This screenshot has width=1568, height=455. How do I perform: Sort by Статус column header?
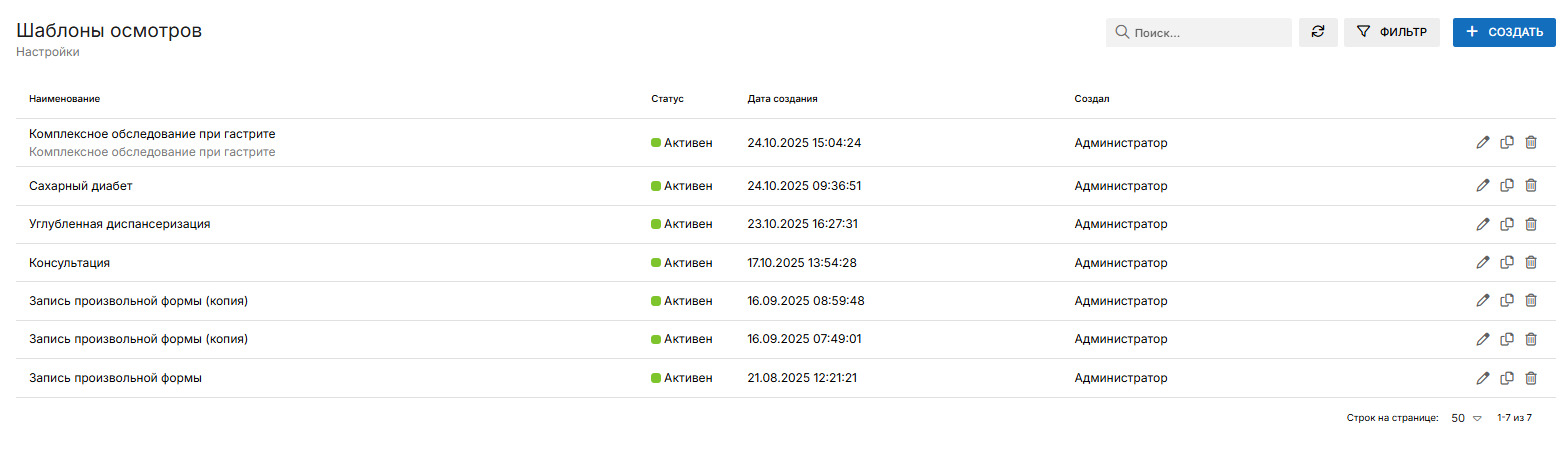click(667, 99)
